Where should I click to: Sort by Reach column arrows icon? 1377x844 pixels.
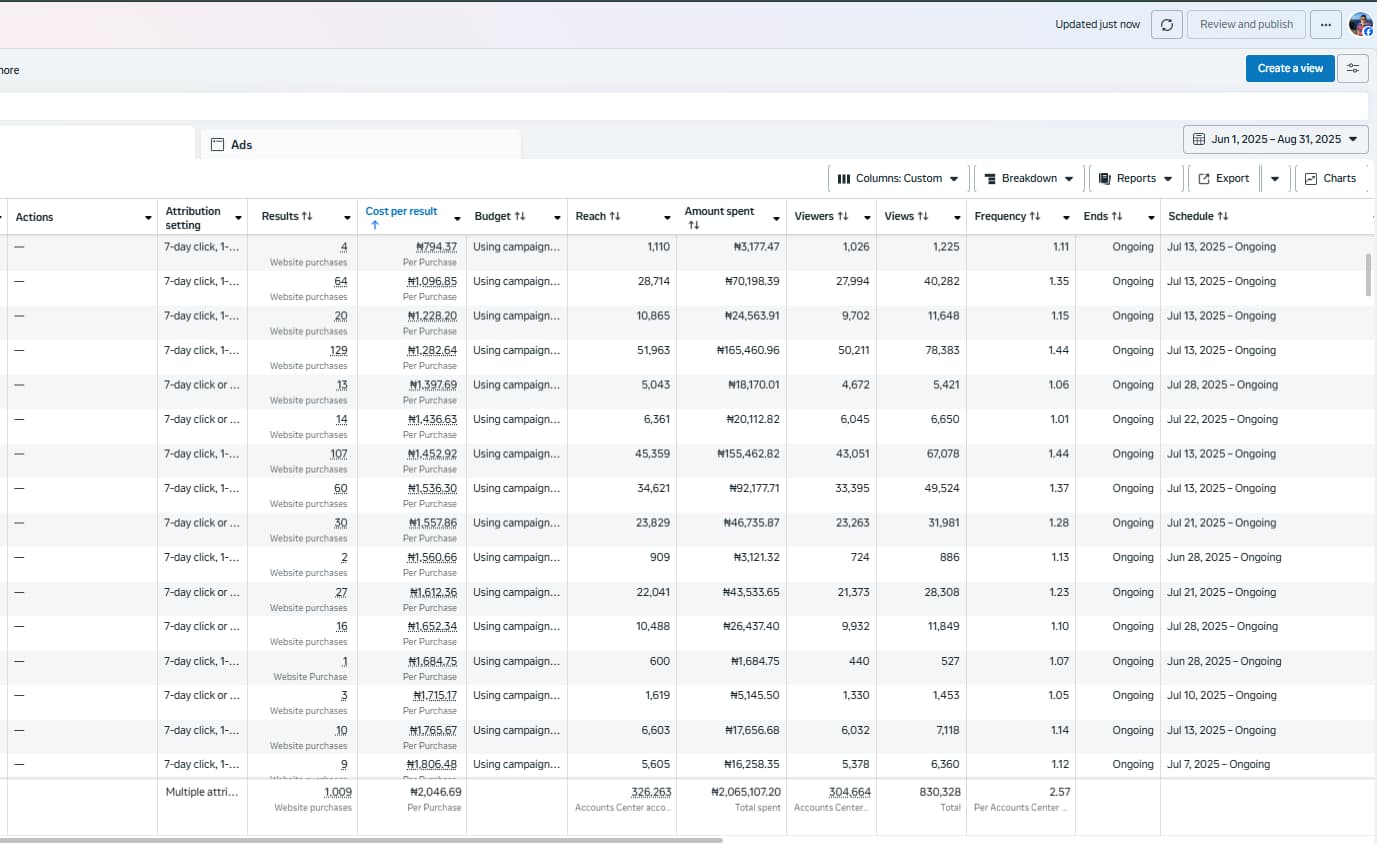click(615, 217)
